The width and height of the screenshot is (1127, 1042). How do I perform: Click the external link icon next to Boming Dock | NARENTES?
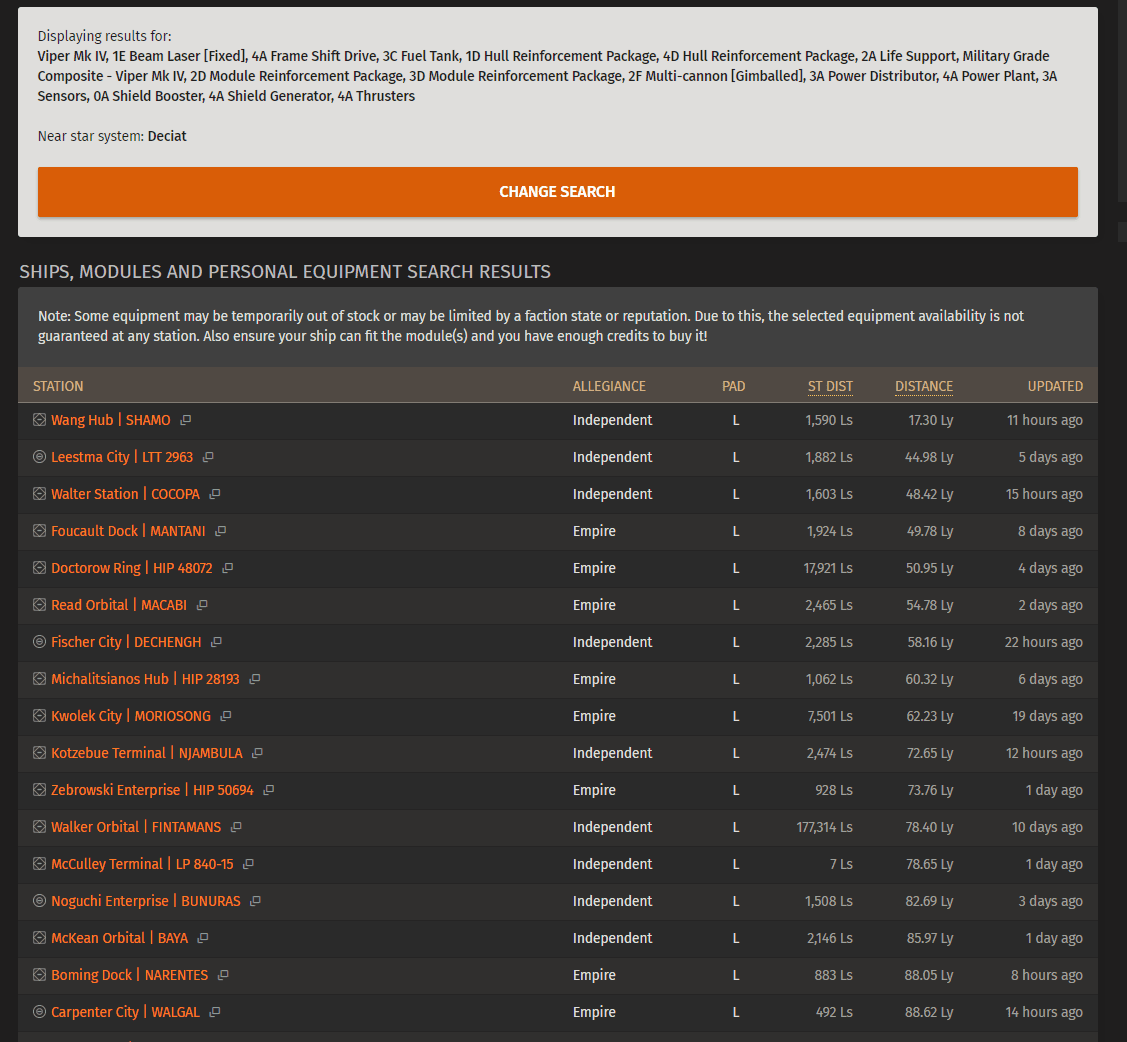[224, 976]
